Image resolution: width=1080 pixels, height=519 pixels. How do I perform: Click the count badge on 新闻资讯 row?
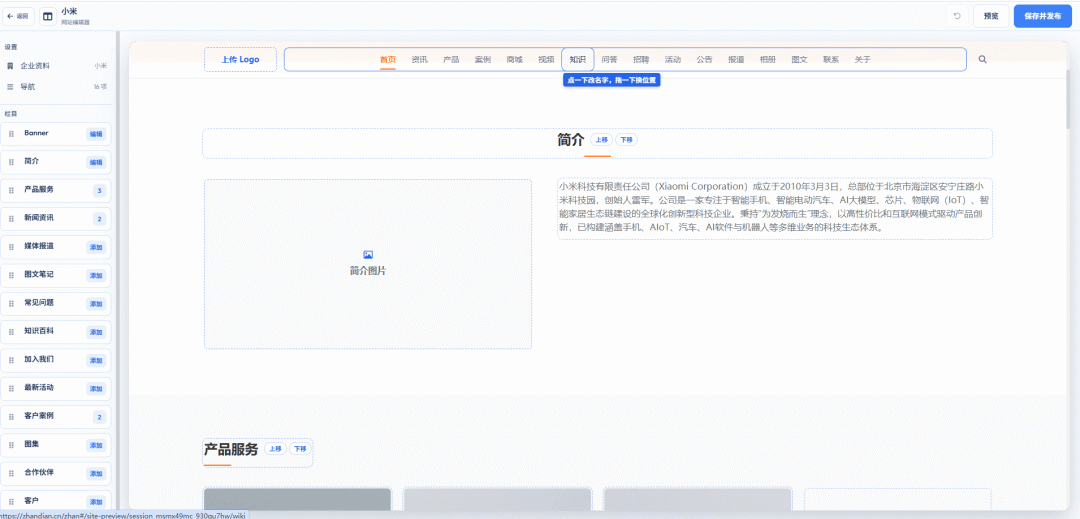pos(99,219)
